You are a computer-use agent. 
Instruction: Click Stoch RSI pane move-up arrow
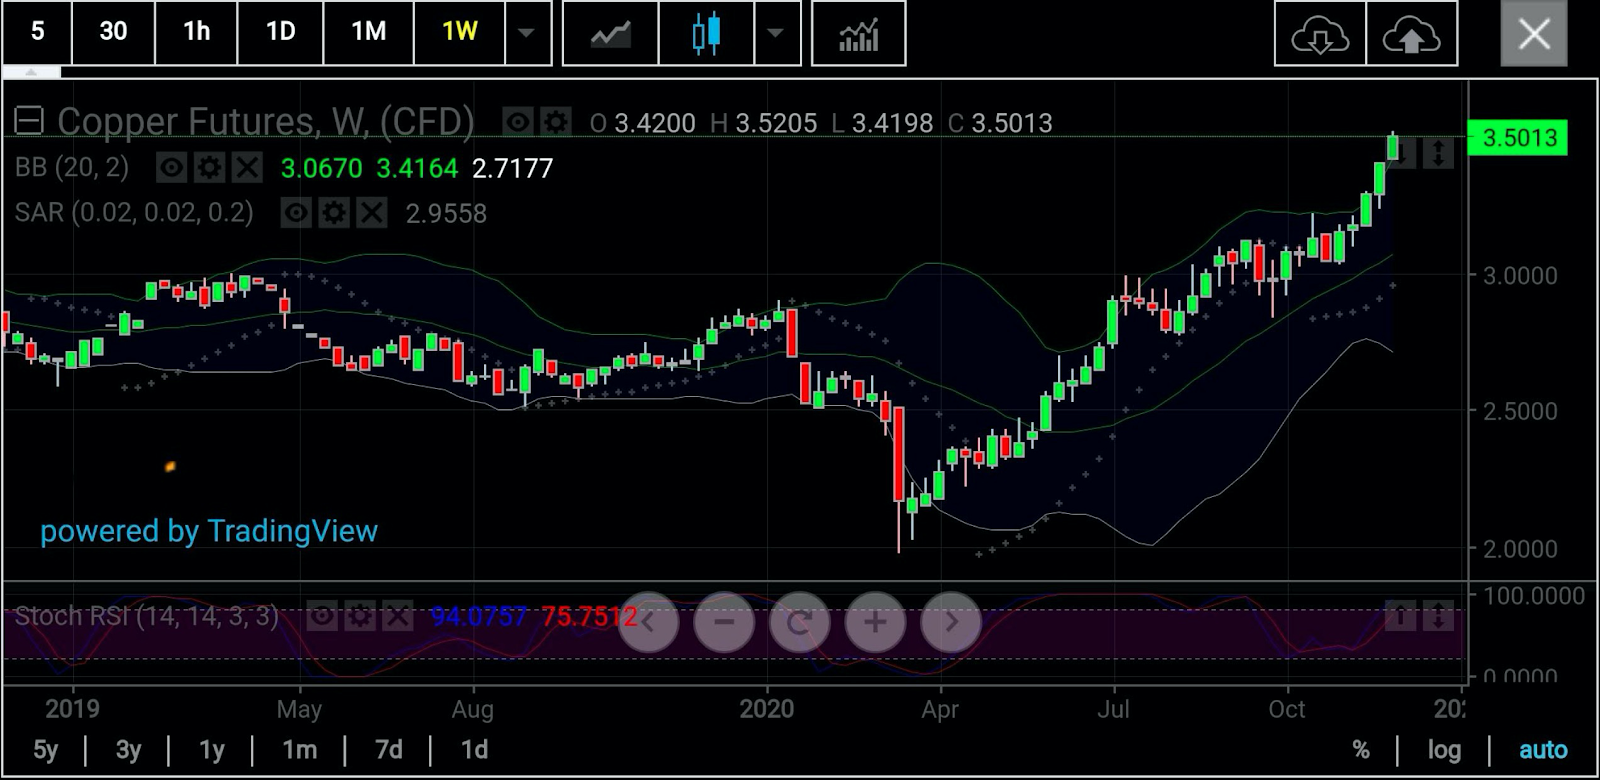[x=1401, y=616]
